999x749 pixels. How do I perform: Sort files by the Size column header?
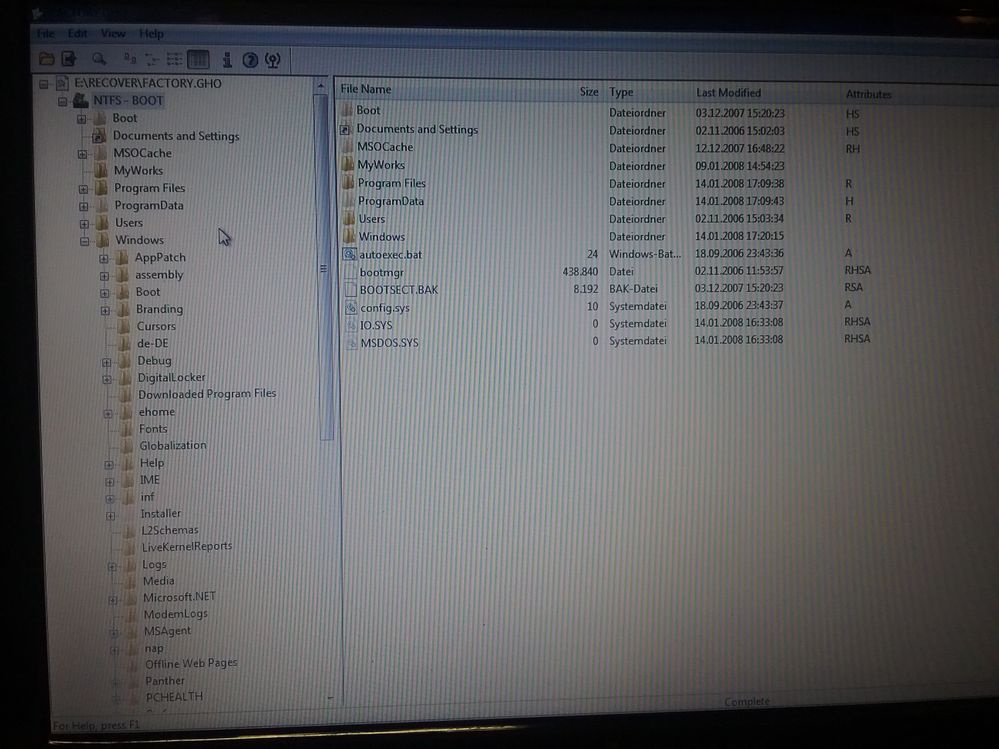point(587,92)
